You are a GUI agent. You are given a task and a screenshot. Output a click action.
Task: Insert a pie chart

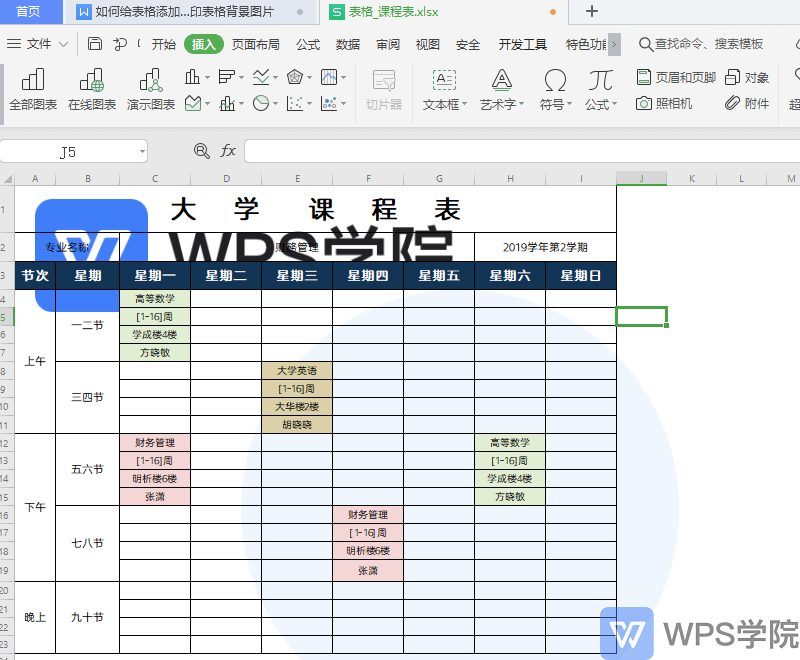tap(261, 104)
